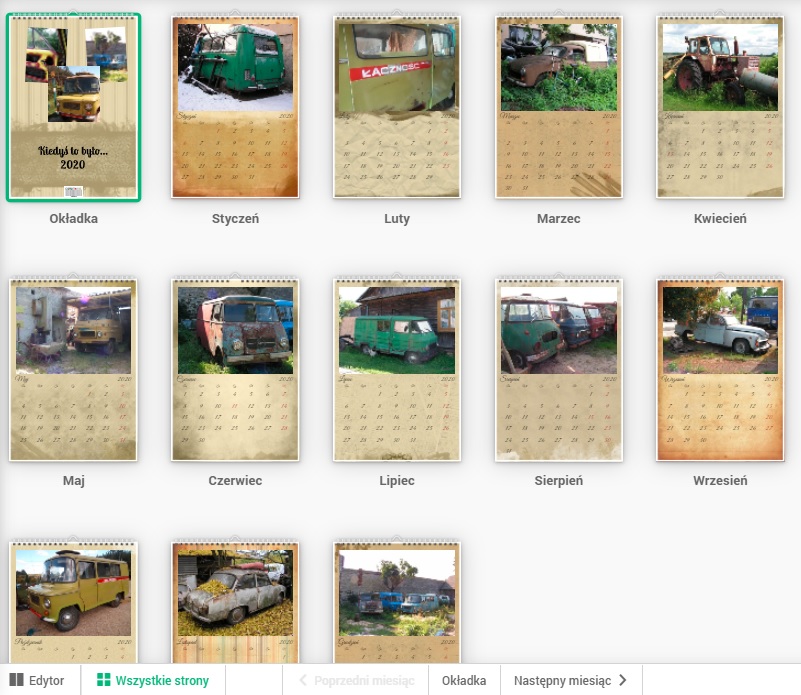Open the Czerwiec calendar page thumbnail
The width and height of the screenshot is (801, 695).
(235, 370)
